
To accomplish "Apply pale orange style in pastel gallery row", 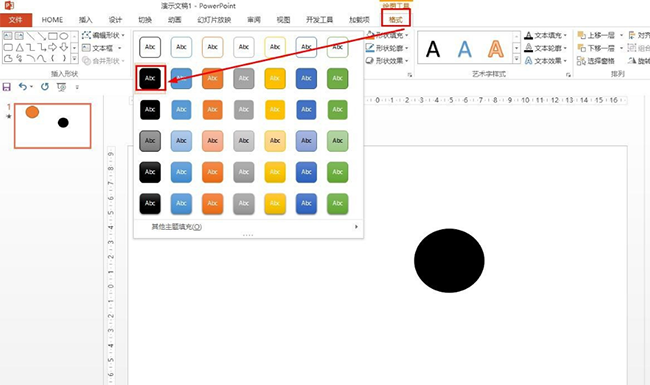I will 213,140.
